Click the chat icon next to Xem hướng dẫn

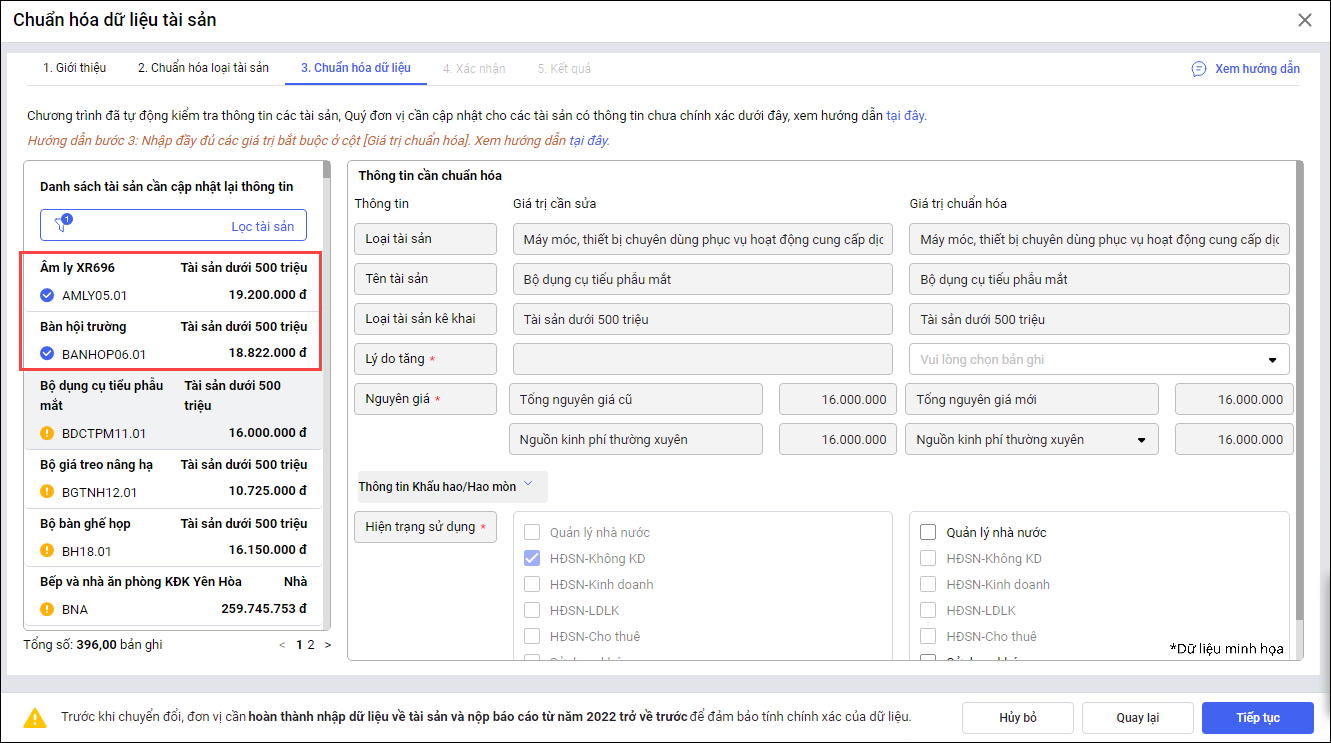pos(1198,69)
